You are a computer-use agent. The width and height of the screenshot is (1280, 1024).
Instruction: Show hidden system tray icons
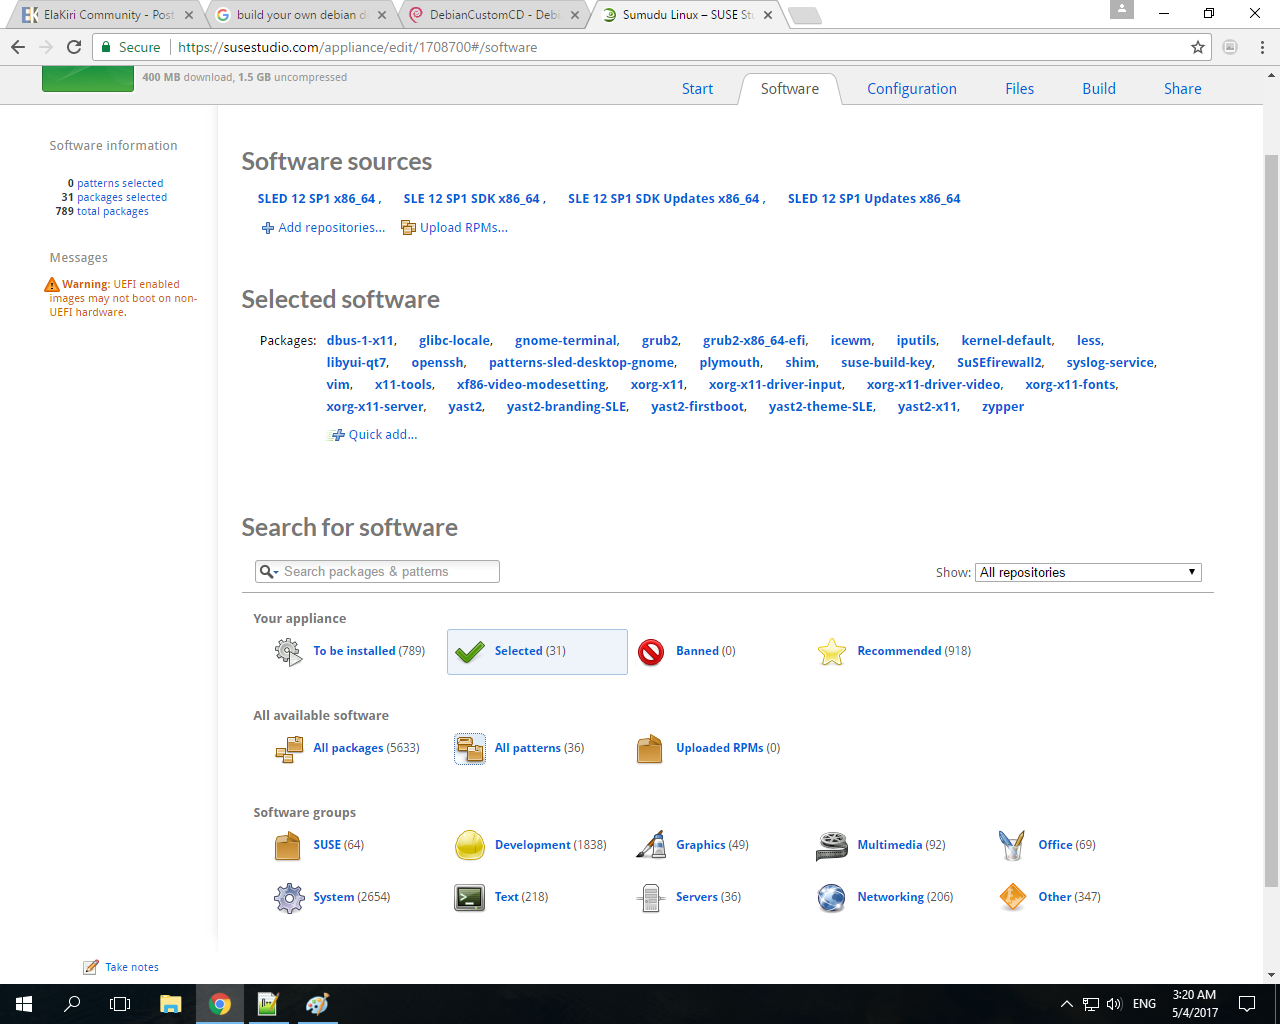tap(1066, 1004)
